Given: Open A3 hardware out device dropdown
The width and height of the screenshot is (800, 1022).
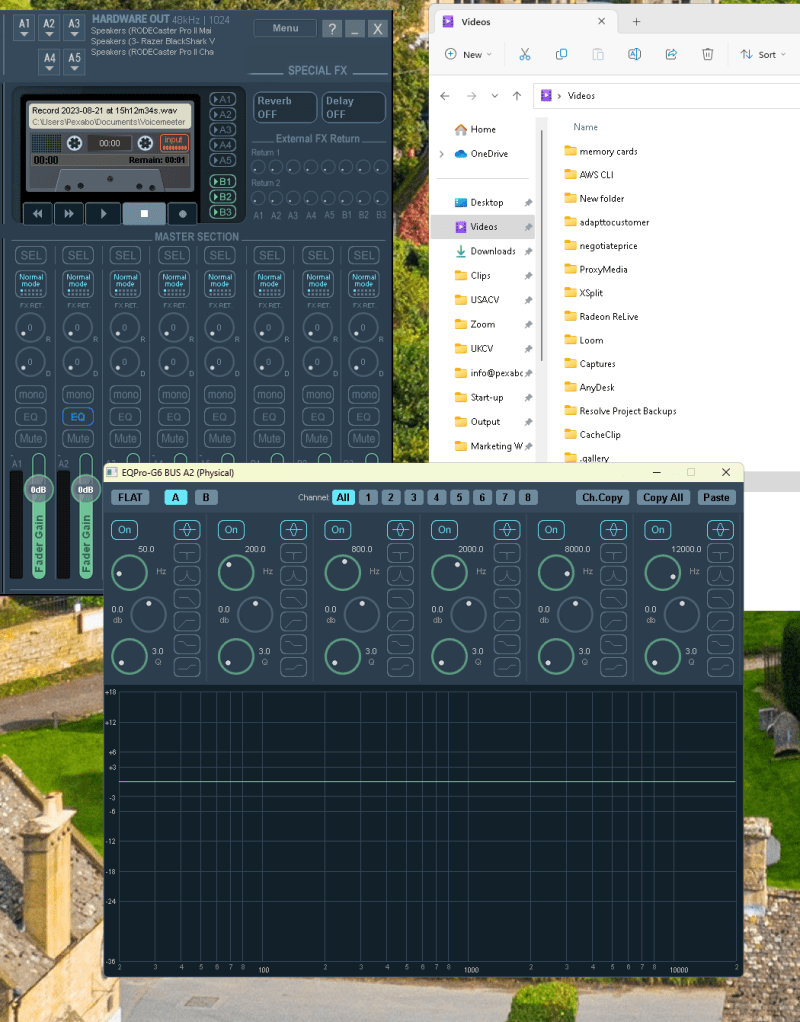Looking at the screenshot, I should pyautogui.click(x=74, y=27).
